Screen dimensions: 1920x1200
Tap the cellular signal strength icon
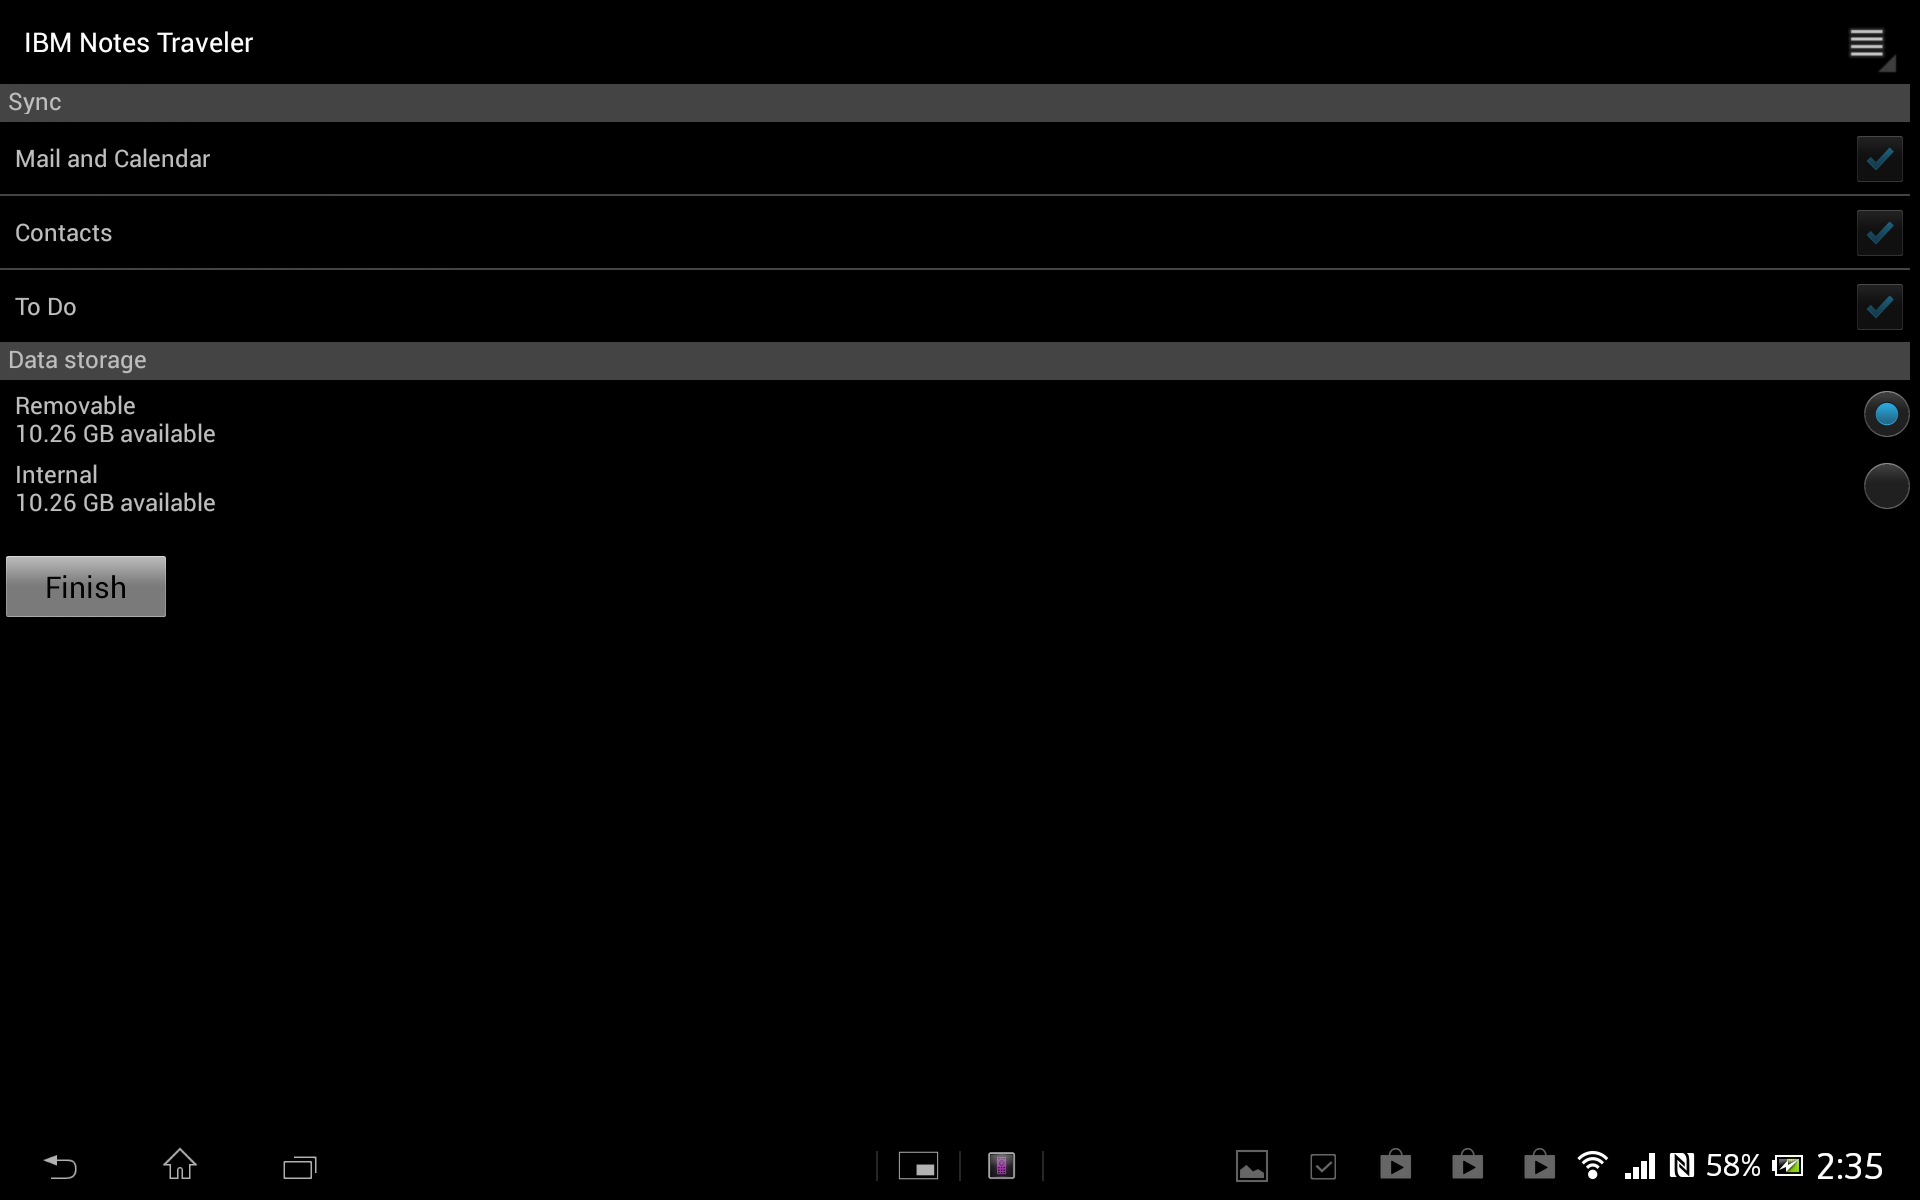pos(1640,1166)
